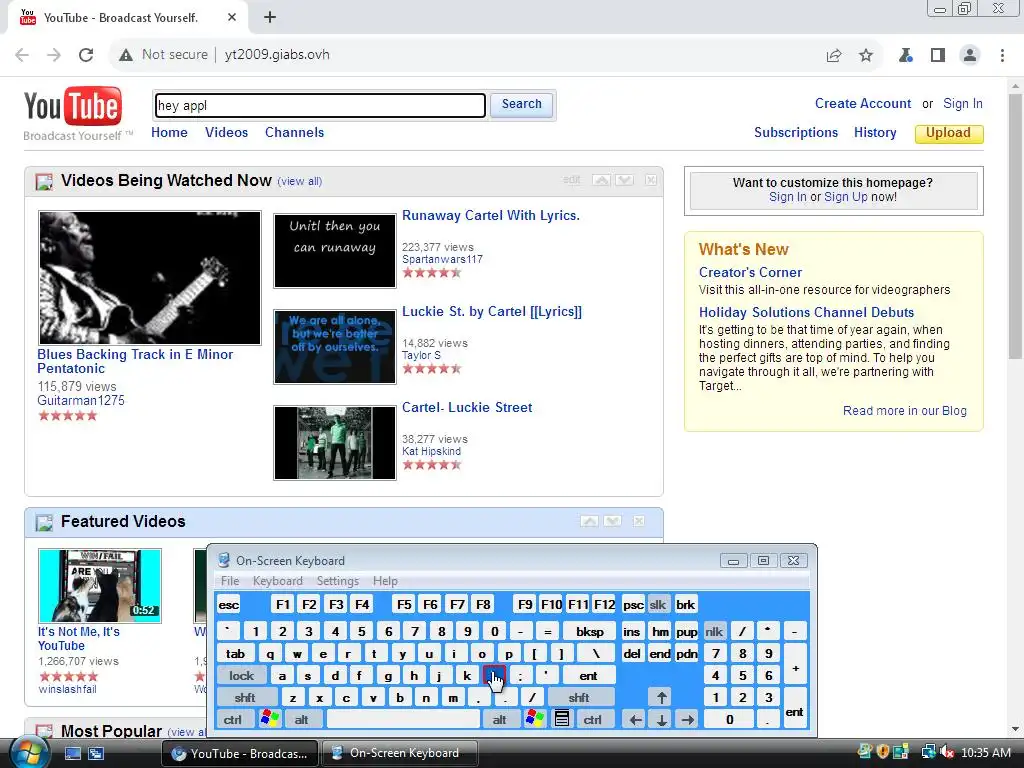Screen dimensions: 1024x768
Task: Open Runaway Cartel With Lyrics video link
Action: point(491,216)
